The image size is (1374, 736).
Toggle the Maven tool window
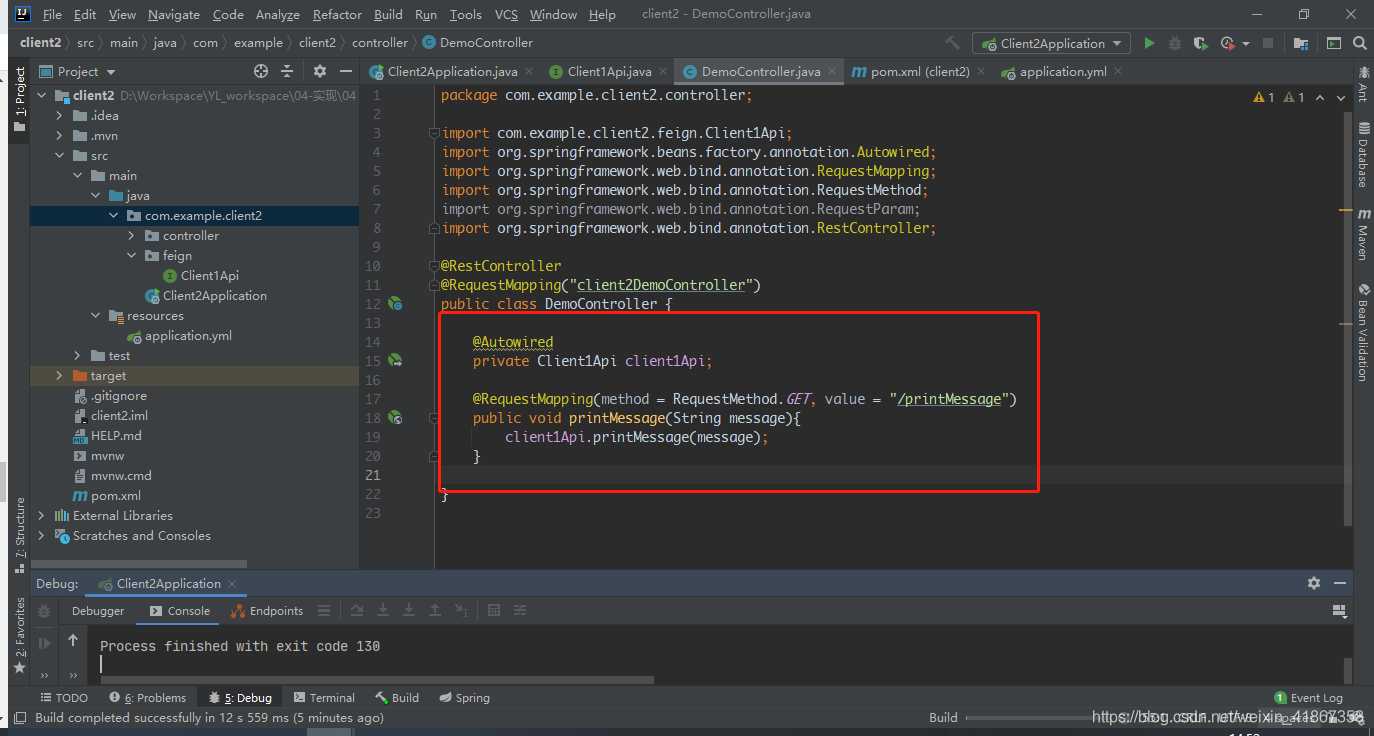point(1363,235)
